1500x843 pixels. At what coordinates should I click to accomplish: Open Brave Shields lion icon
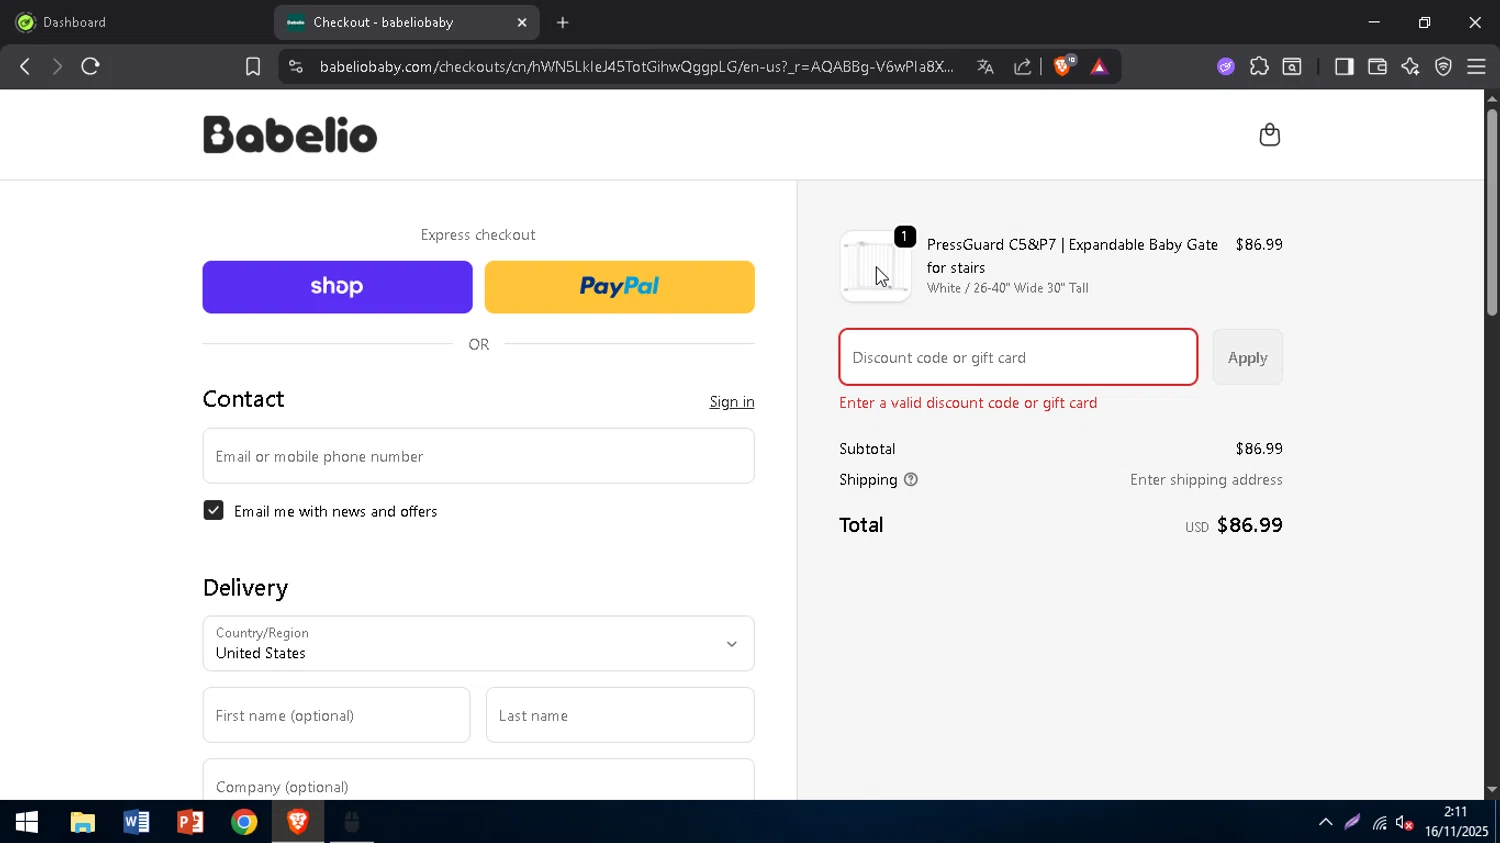click(1063, 67)
